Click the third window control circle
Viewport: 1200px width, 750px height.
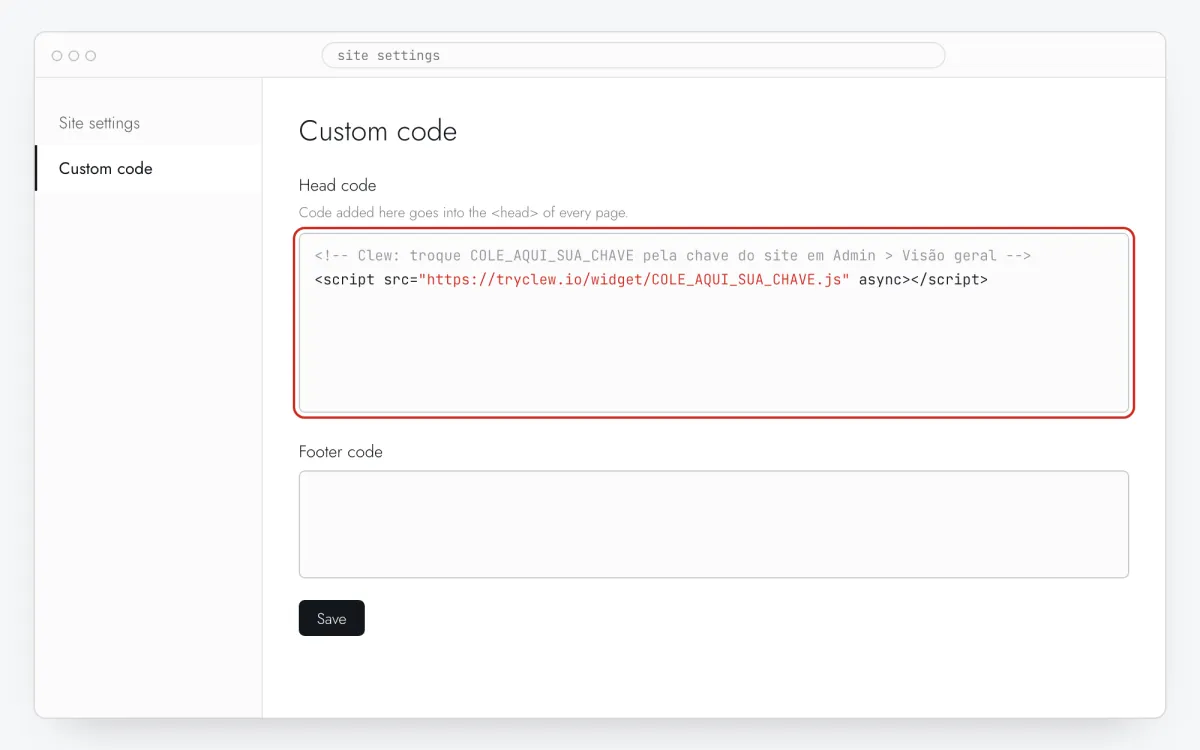point(91,56)
